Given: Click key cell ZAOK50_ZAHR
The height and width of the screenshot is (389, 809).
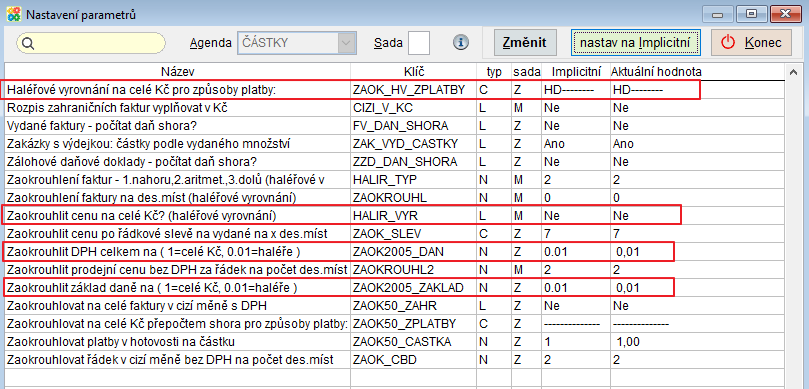Looking at the screenshot, I should point(414,305).
